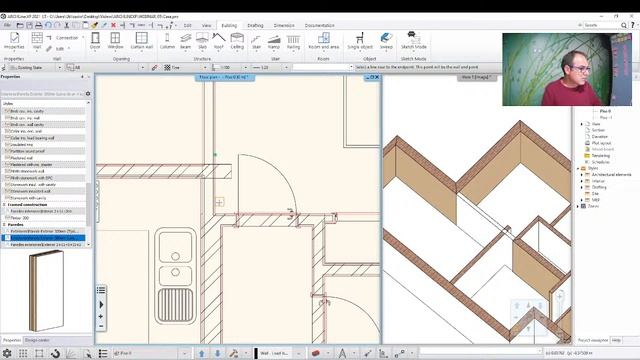The height and width of the screenshot is (360, 640).
Task: Select the Section item in navigator
Action: (x=598, y=130)
